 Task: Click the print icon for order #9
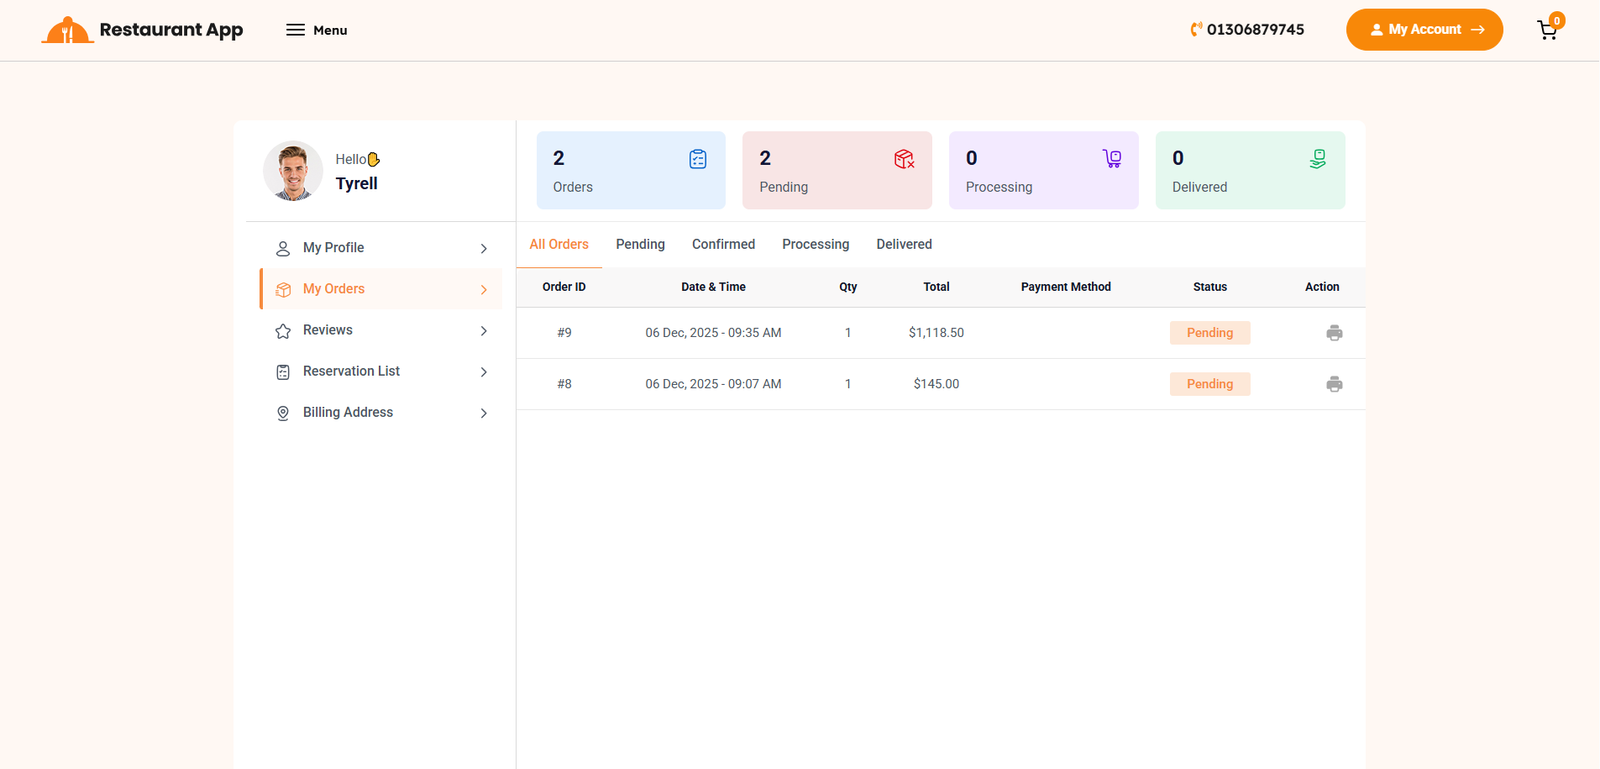click(x=1334, y=333)
